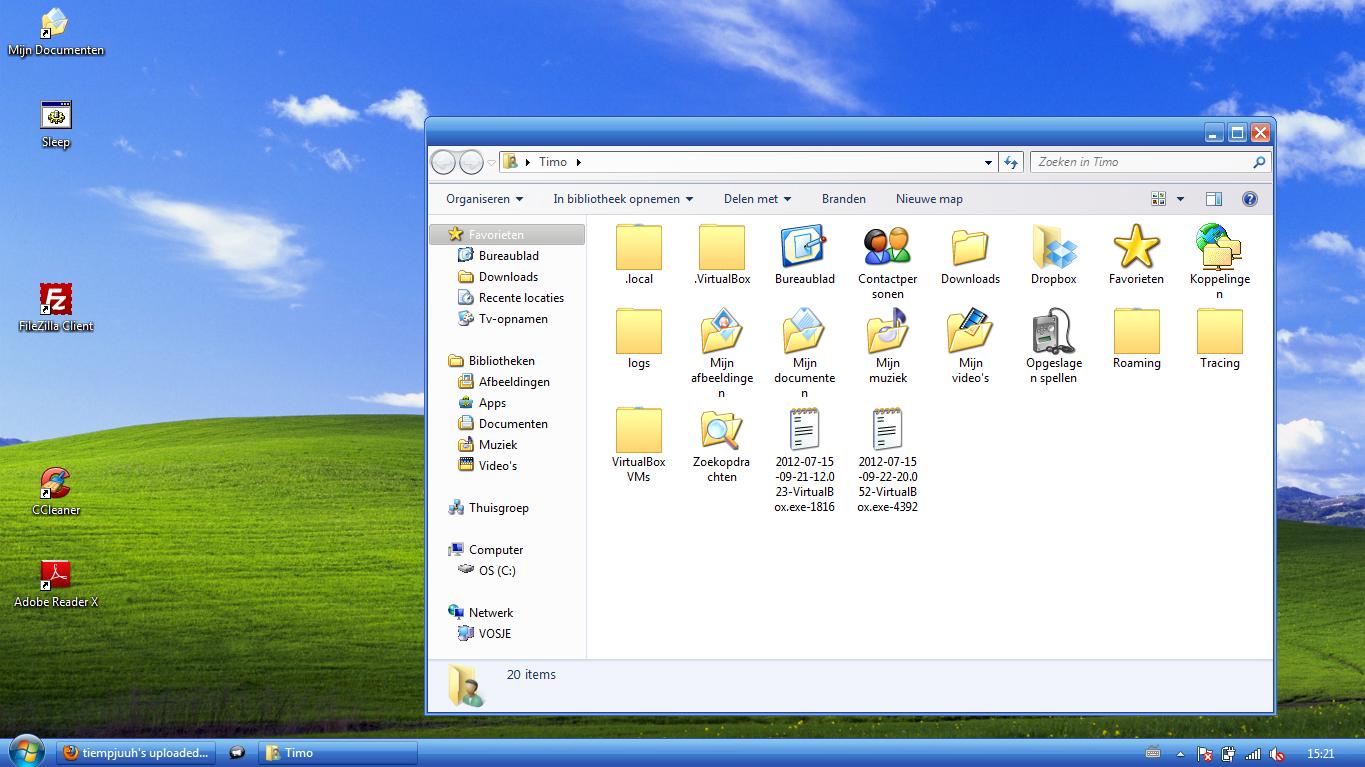The height and width of the screenshot is (767, 1365).
Task: Click the FileZilla Client desktop shortcut
Action: click(x=56, y=307)
